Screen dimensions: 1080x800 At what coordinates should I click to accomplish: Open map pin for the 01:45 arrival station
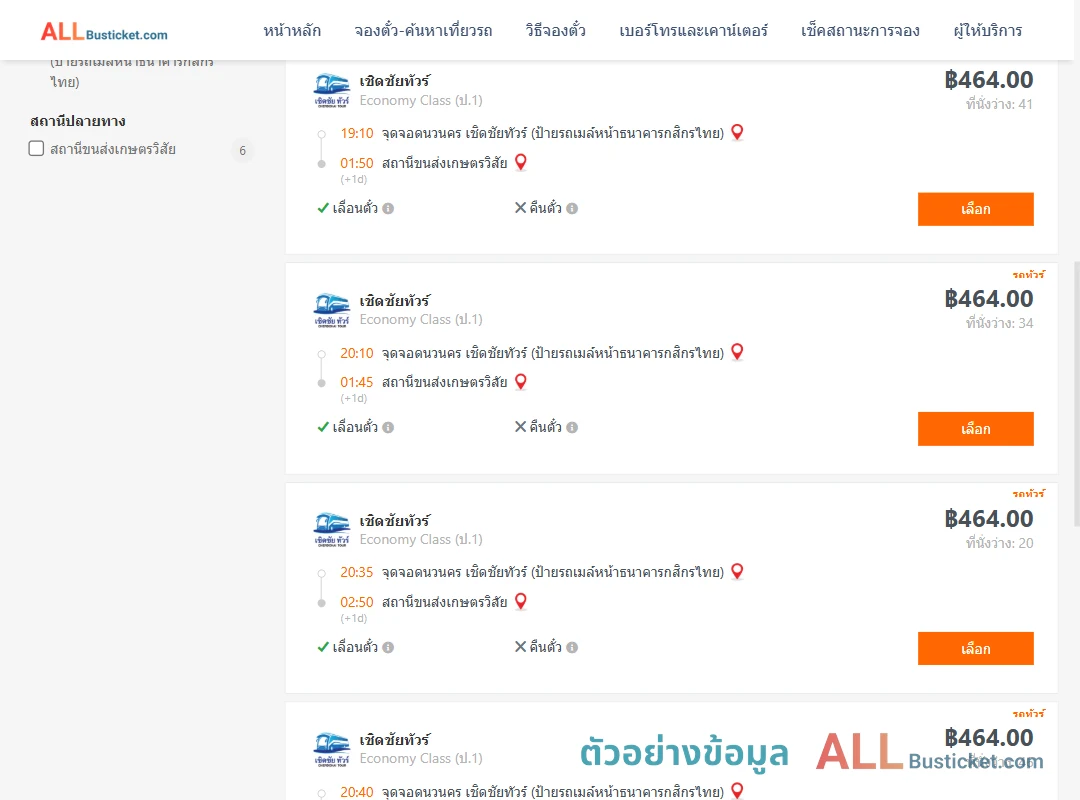[521, 381]
